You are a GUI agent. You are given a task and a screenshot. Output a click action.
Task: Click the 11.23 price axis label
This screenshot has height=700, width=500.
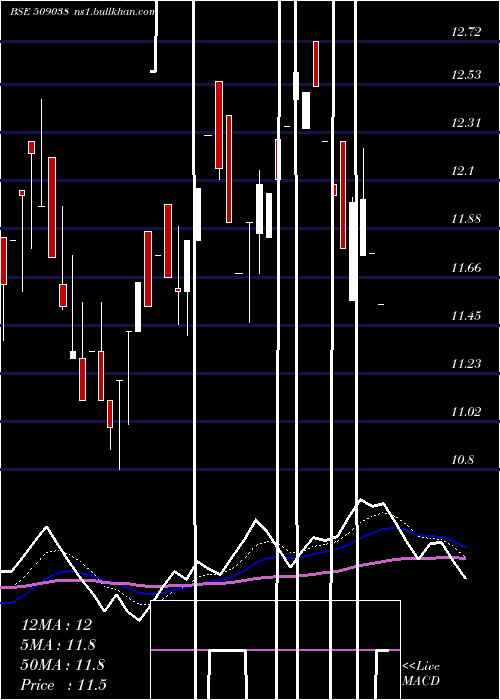click(466, 364)
